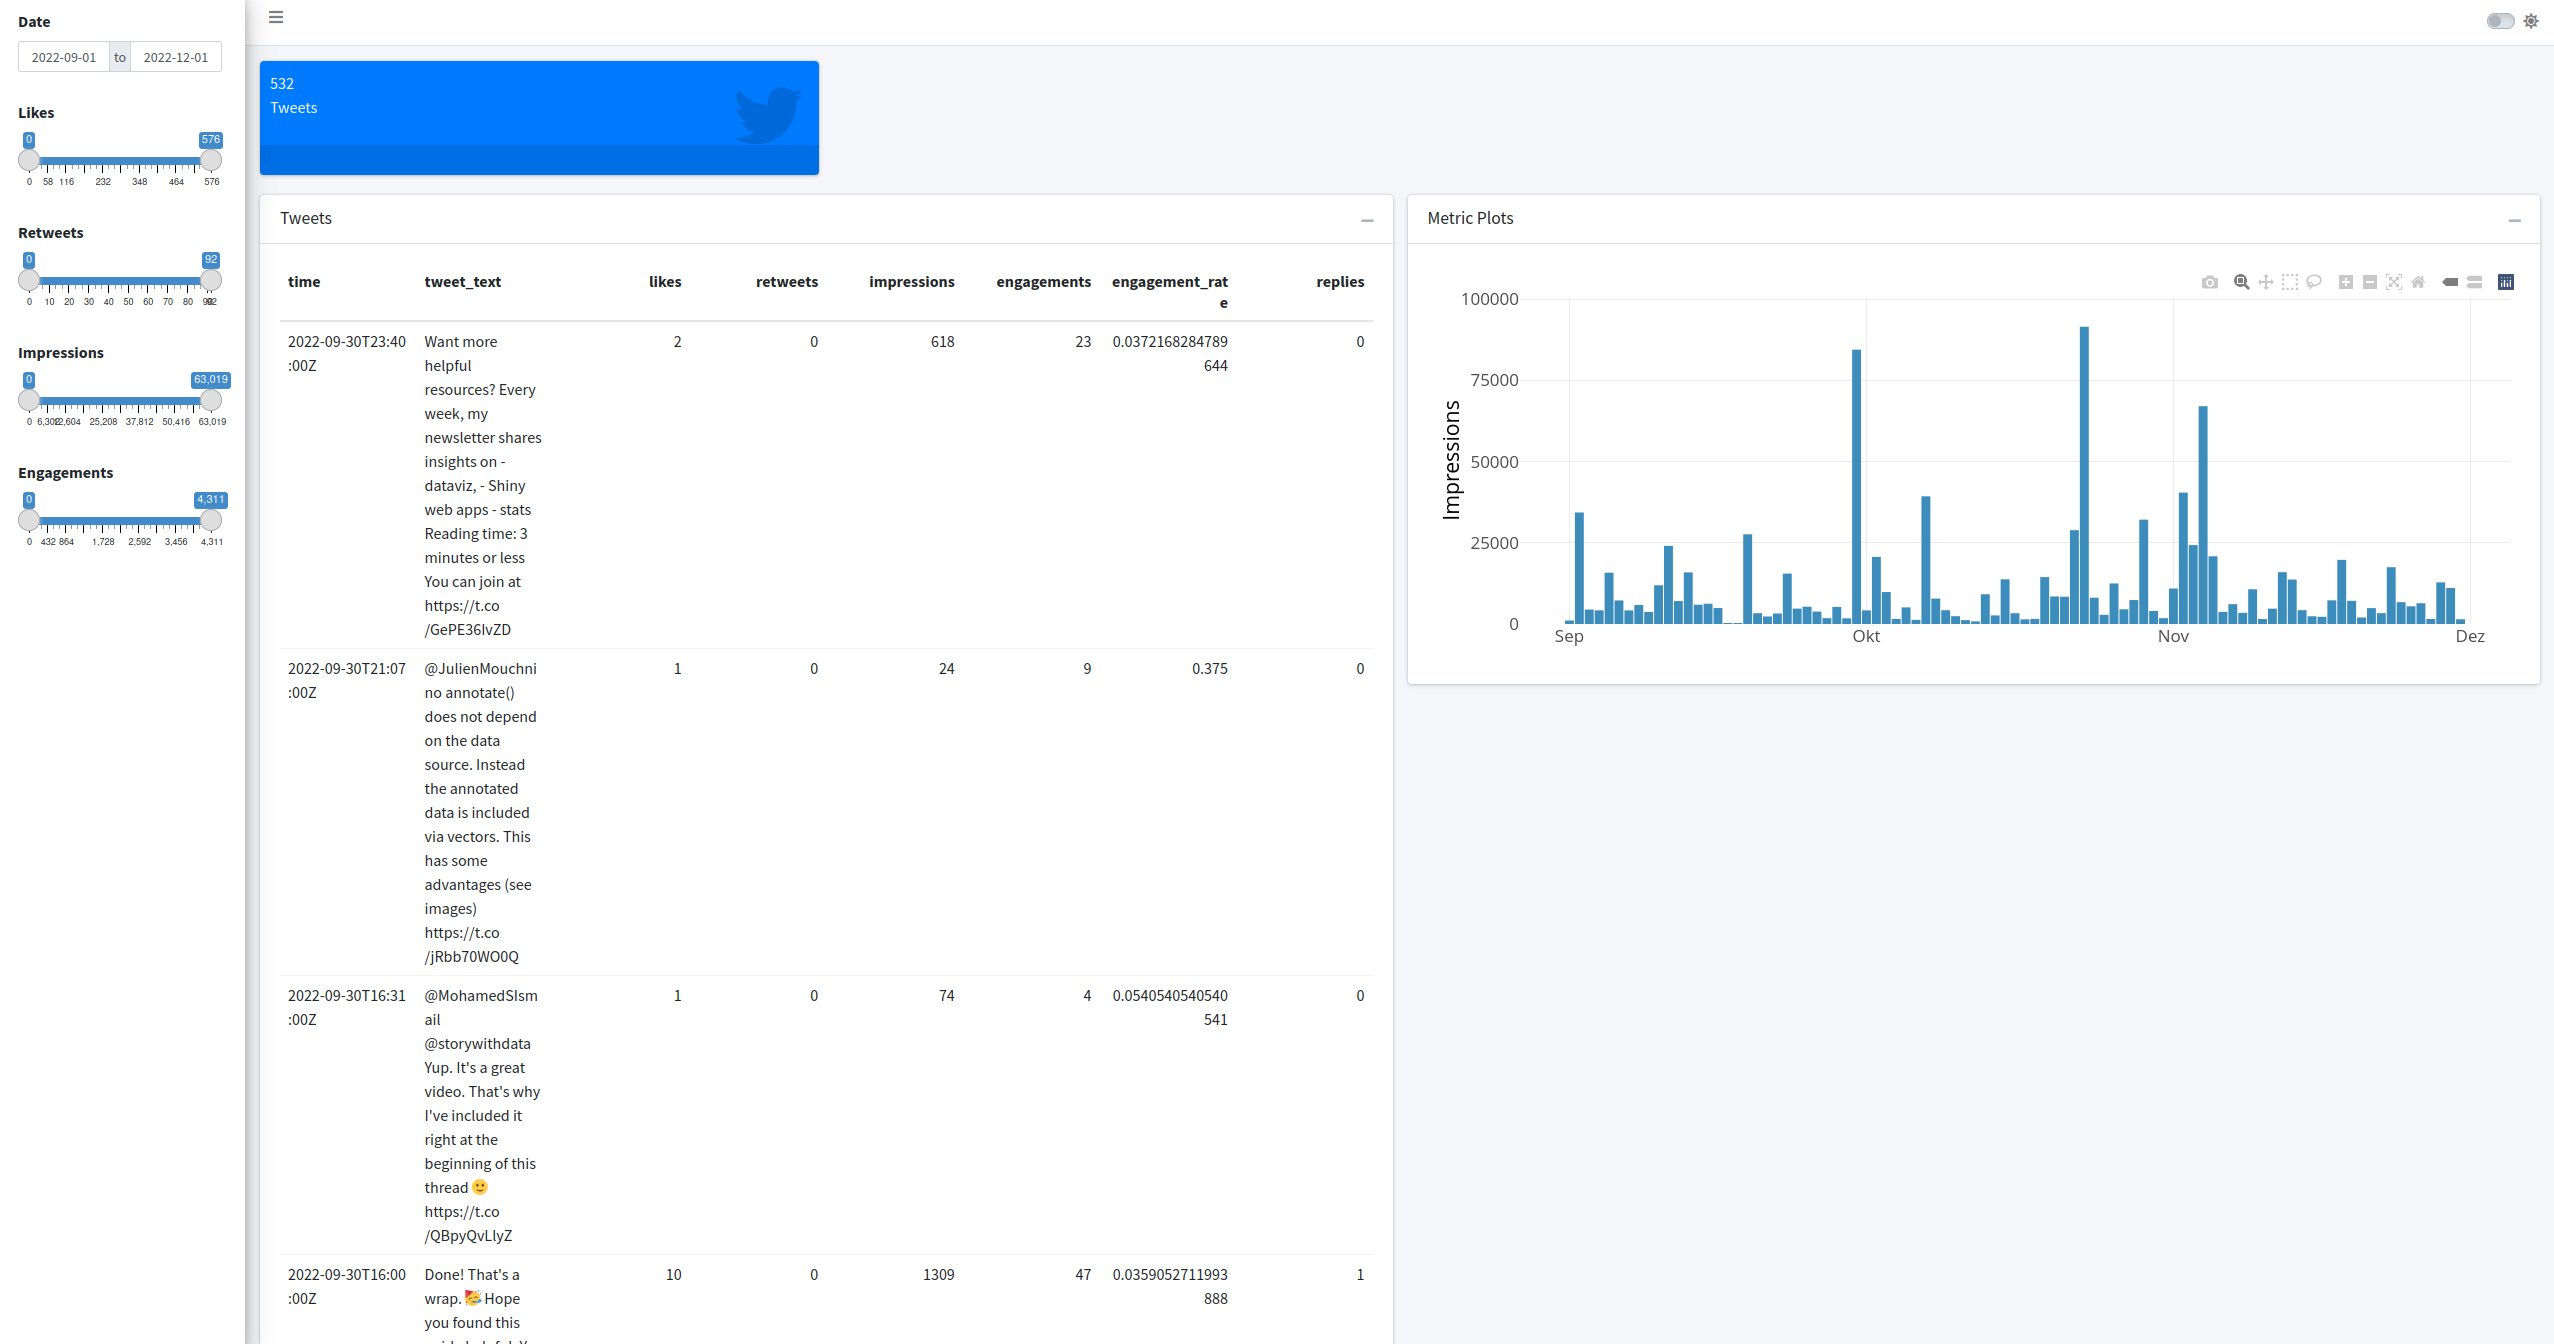The height and width of the screenshot is (1344, 2554).
Task: Enable box select on the impressions chart
Action: click(2290, 282)
